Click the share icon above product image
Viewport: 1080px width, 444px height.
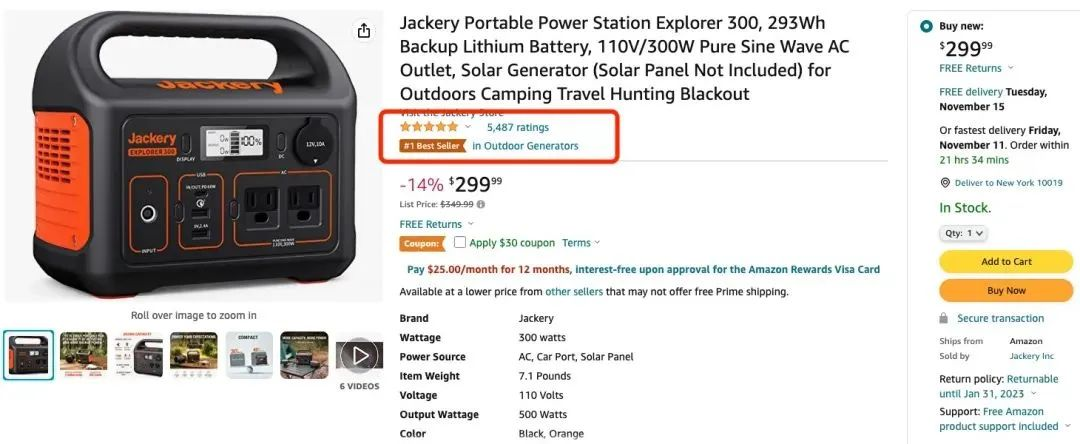click(364, 31)
